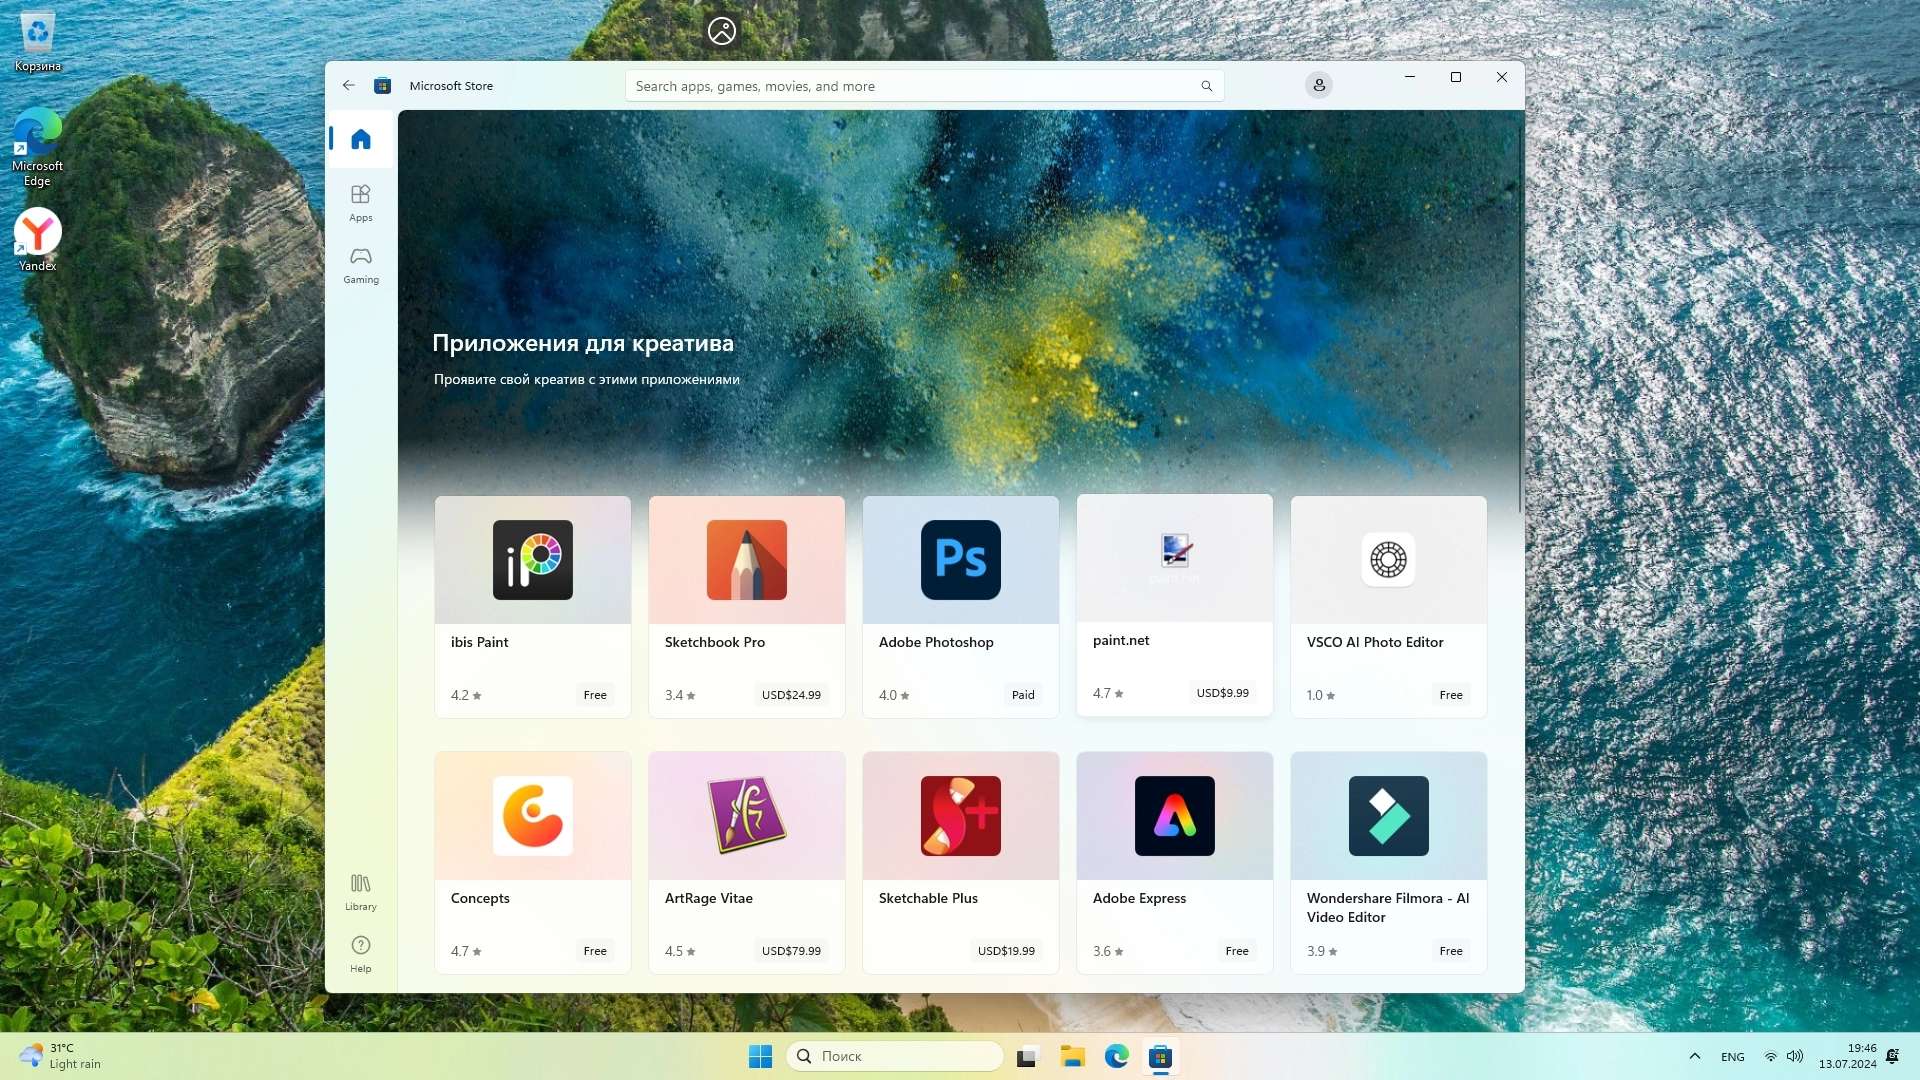Go to Gaming section in sidebar
This screenshot has height=1080, width=1920.
pyautogui.click(x=361, y=265)
